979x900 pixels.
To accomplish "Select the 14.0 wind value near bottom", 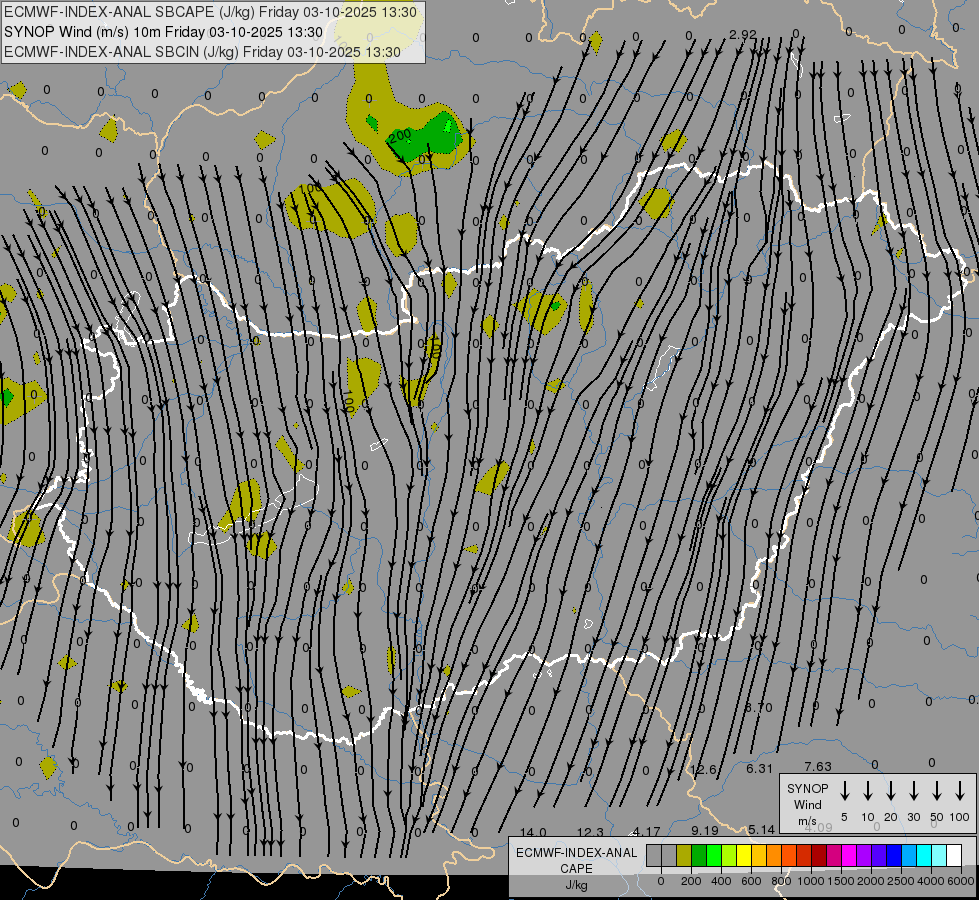I will [x=533, y=832].
